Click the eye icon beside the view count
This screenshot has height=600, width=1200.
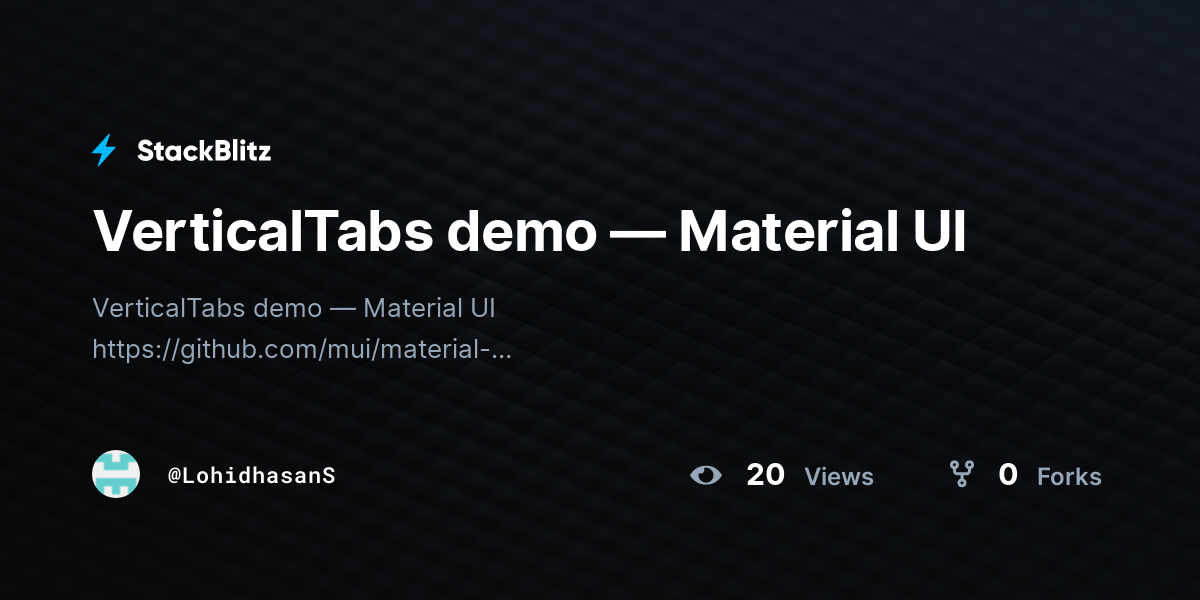(x=706, y=475)
